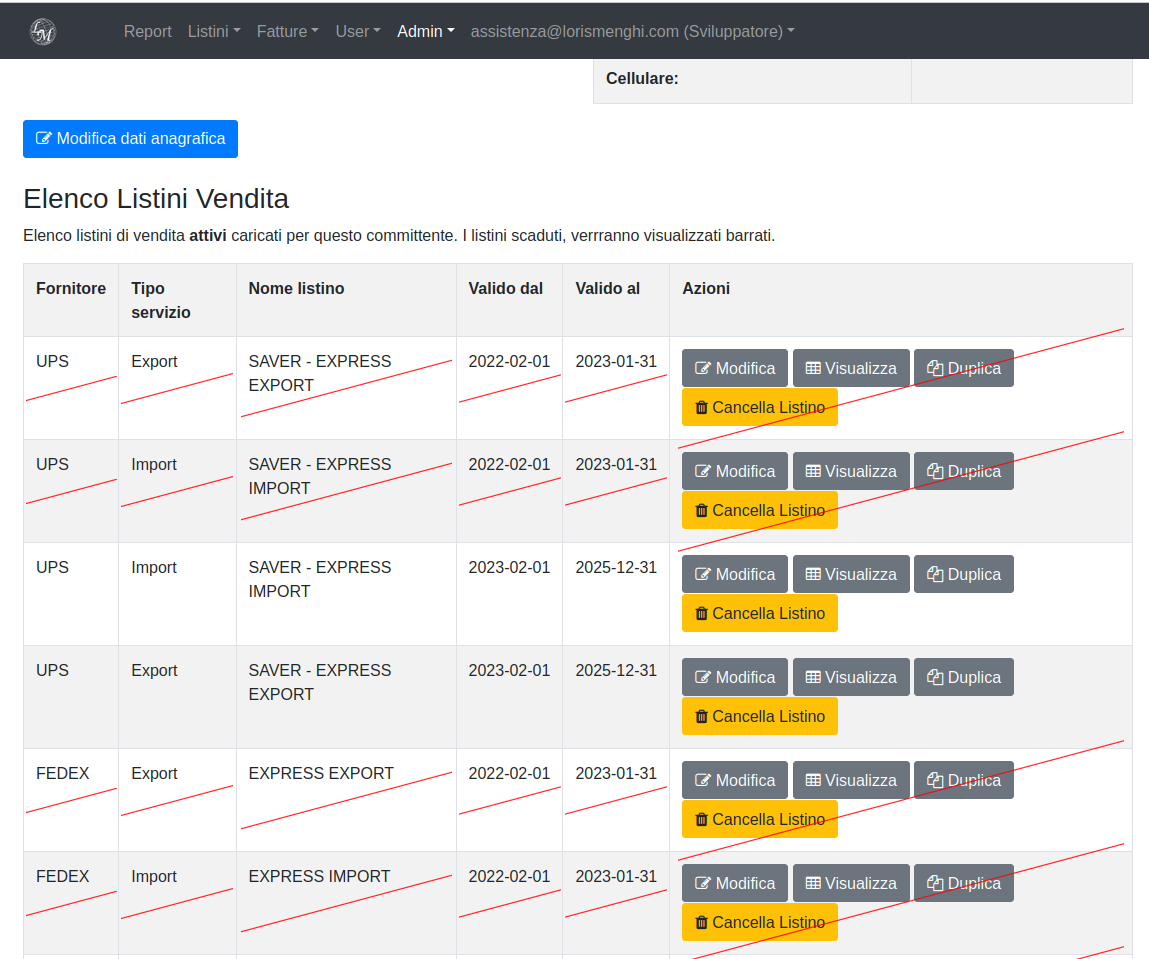Open the Admin dropdown menu
This screenshot has height=959, width=1149.
(x=425, y=31)
